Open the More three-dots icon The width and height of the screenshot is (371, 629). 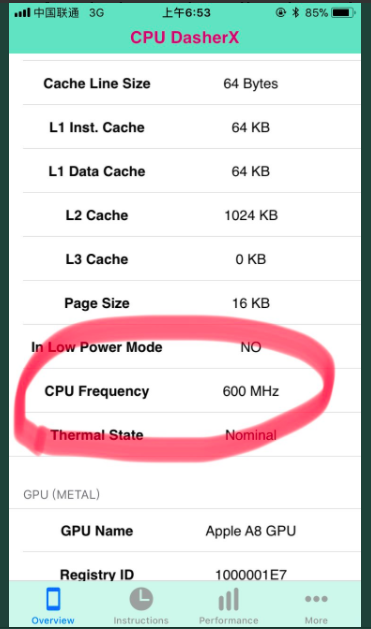[x=316, y=599]
